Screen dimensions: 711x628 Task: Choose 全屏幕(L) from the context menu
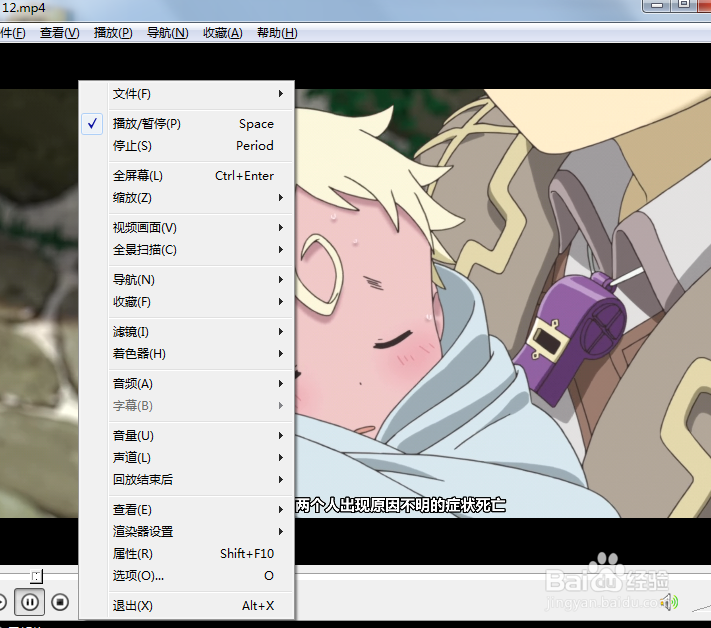[186, 175]
